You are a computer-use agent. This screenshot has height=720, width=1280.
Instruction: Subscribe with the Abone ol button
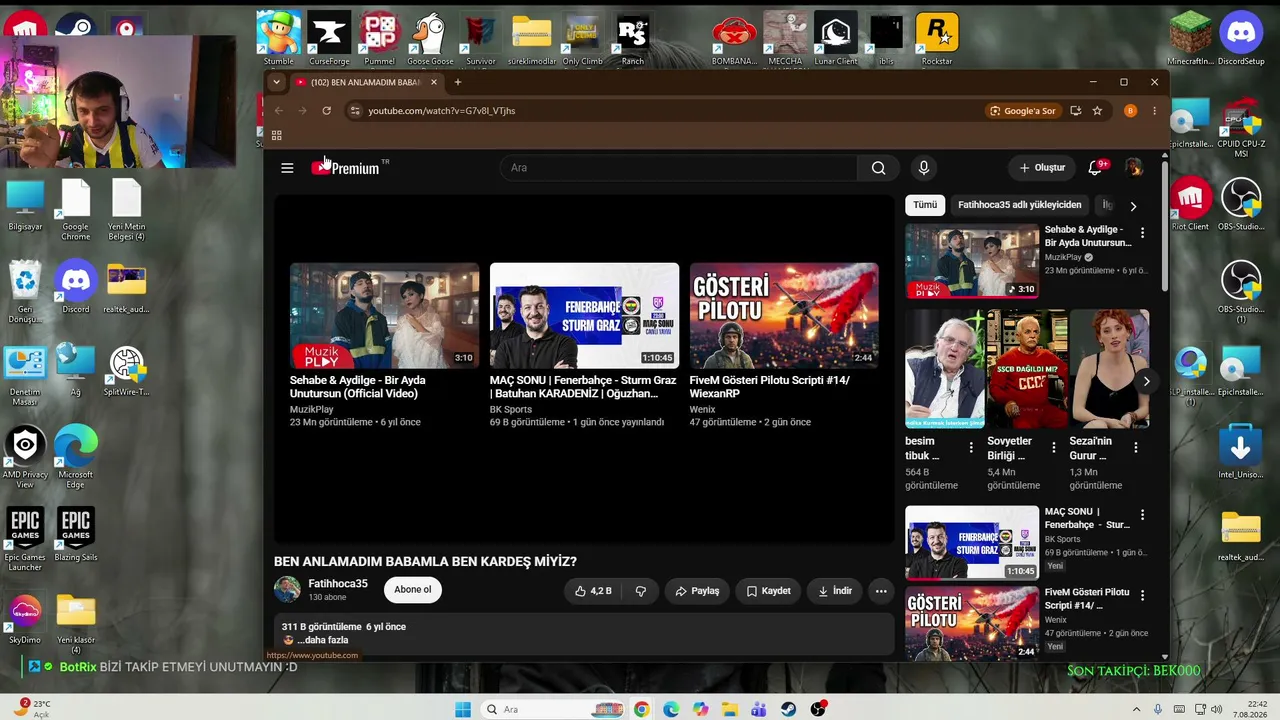pyautogui.click(x=413, y=590)
